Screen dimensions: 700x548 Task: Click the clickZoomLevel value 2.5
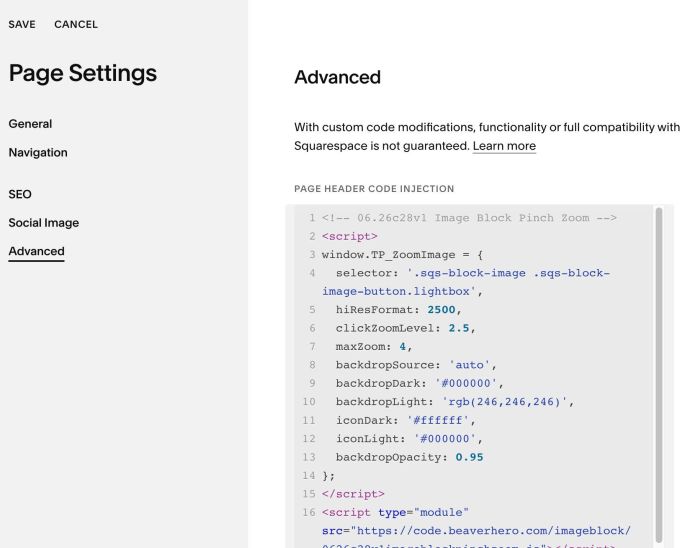click(x=459, y=328)
